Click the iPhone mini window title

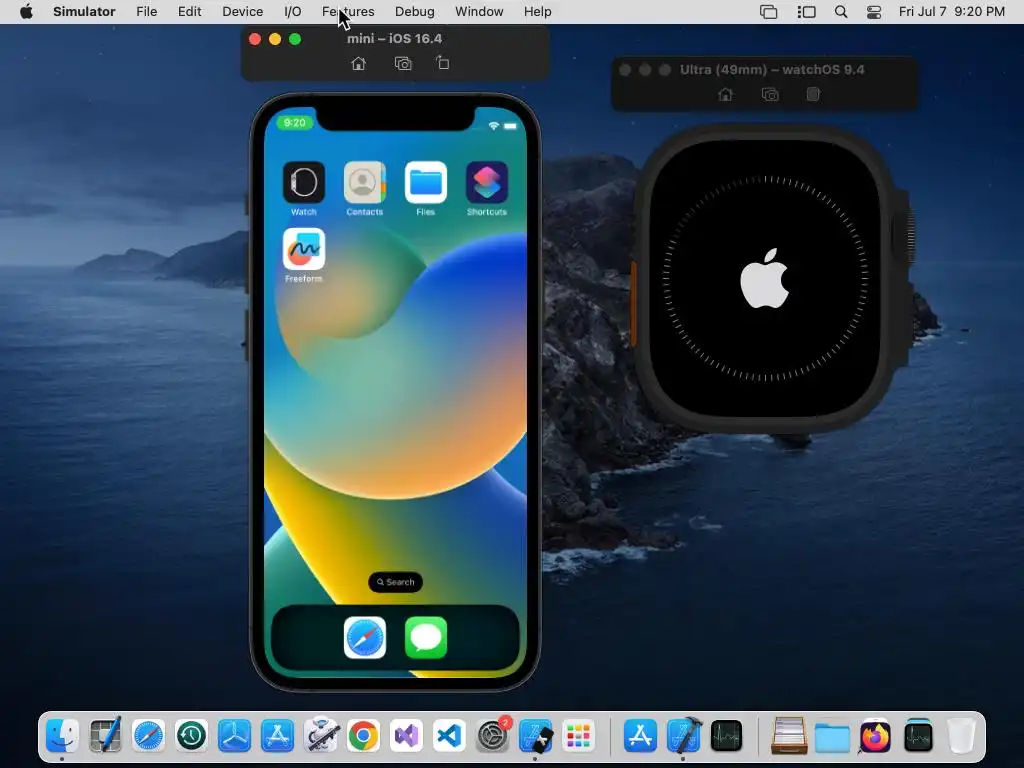pyautogui.click(x=394, y=39)
